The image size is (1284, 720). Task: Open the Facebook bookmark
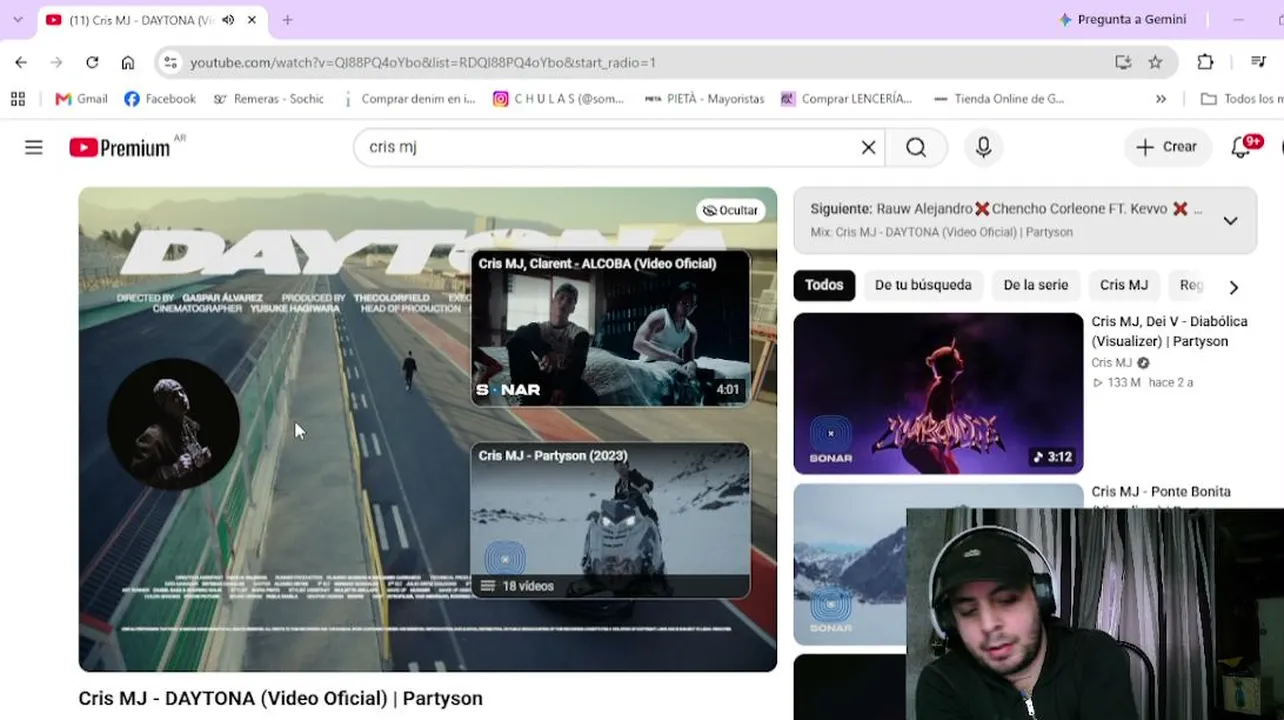pyautogui.click(x=160, y=99)
